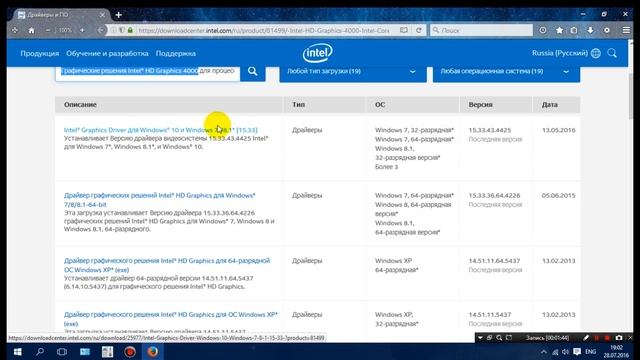640x360 pixels.
Task: Click the green padlock site security icon
Action: [x=130, y=30]
